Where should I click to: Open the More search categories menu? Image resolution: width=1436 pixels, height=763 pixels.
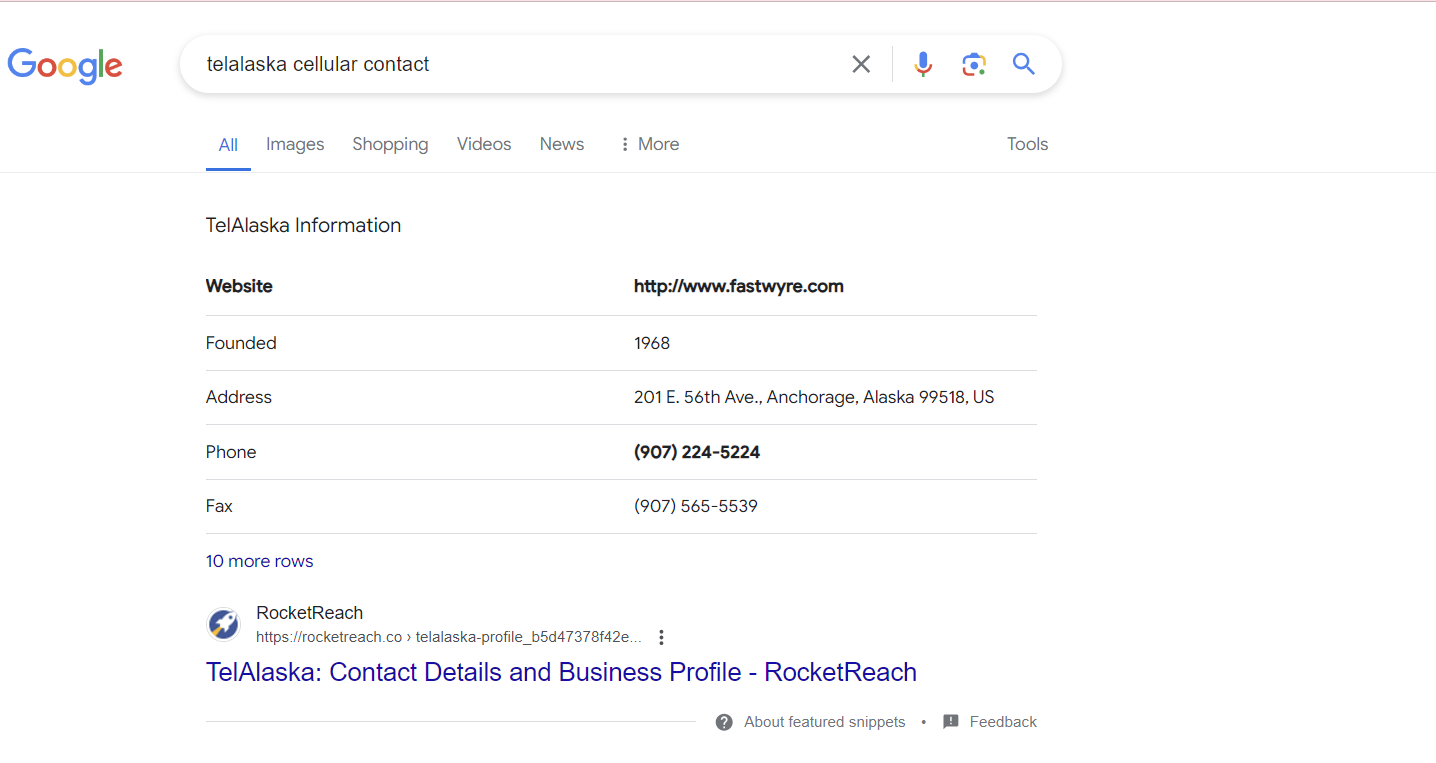pyautogui.click(x=648, y=144)
